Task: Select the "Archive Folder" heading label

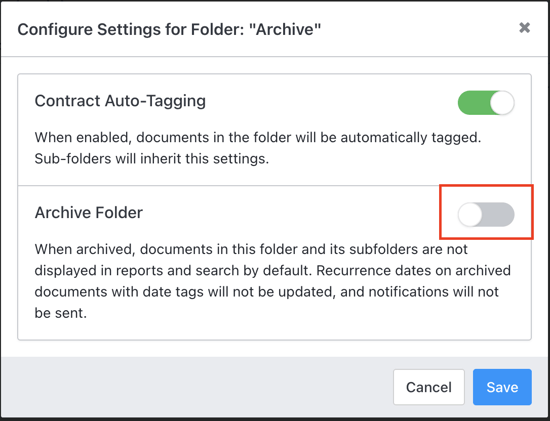Action: click(89, 213)
